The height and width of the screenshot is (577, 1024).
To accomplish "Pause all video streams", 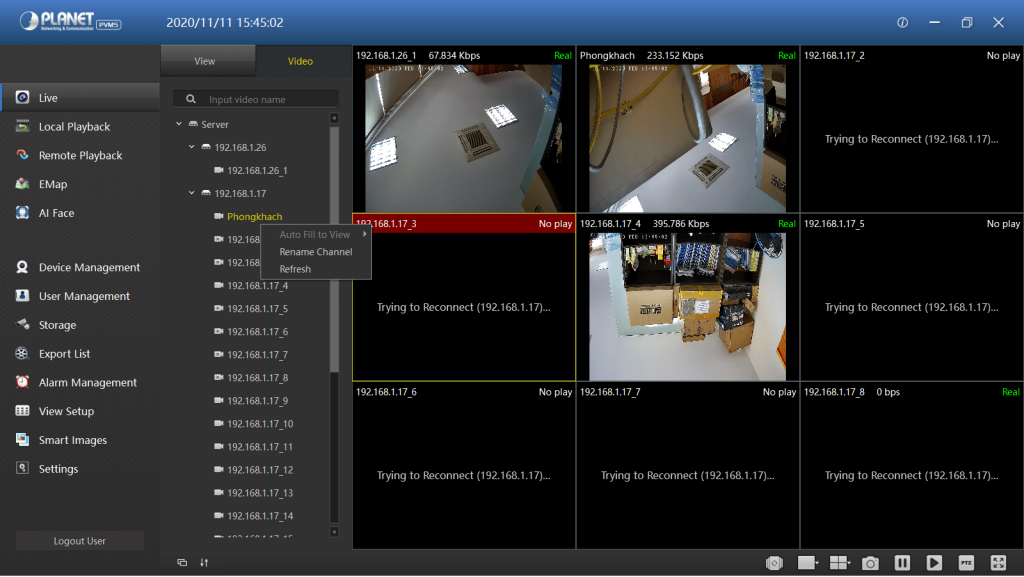I will click(902, 563).
